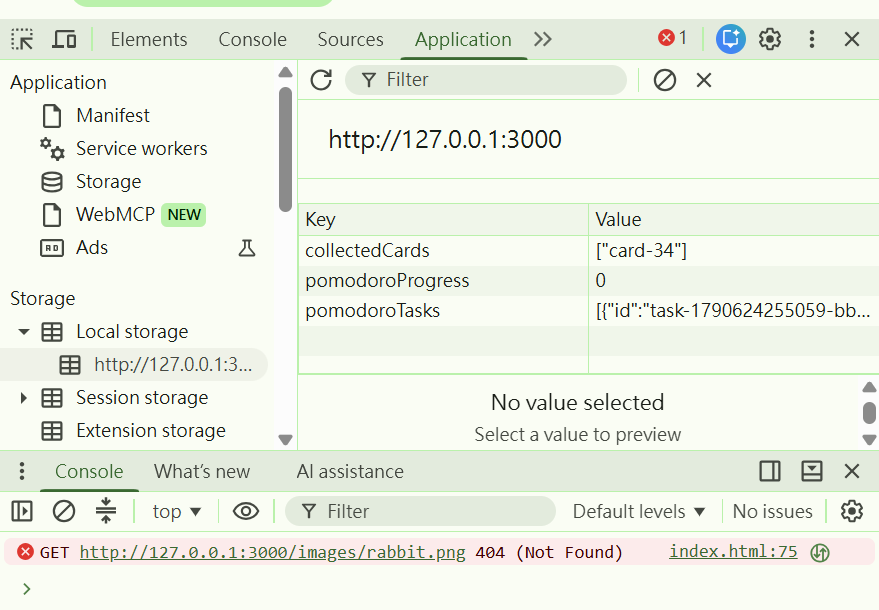
Task: Select the http://127.0.0.1:3... local storage entry
Action: [133, 365]
